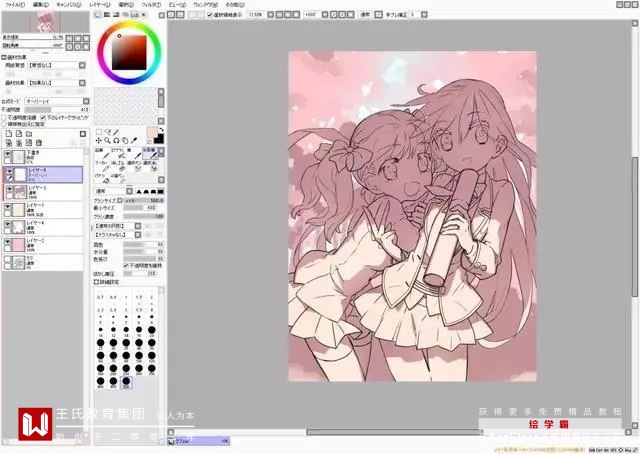This screenshot has width=640, height=454.
Task: Open the 合成モード blending mode dropdown
Action: tap(86, 101)
